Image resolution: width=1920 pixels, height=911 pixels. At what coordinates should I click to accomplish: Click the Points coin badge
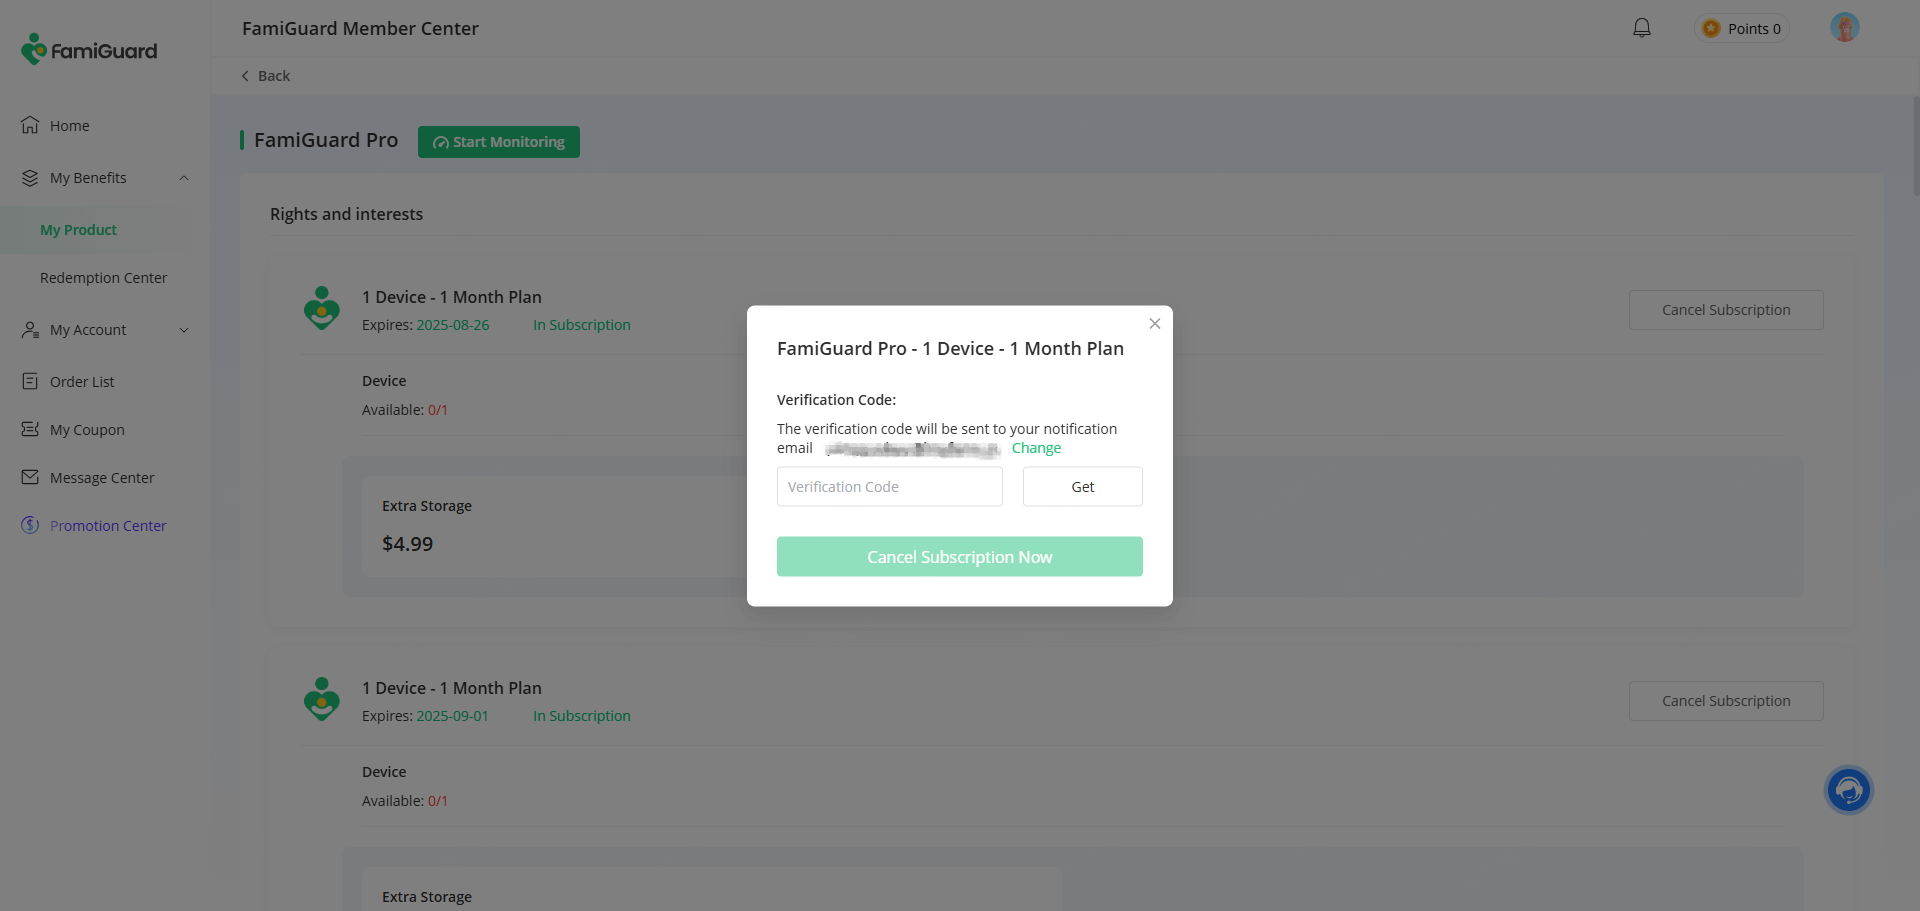coord(1741,29)
